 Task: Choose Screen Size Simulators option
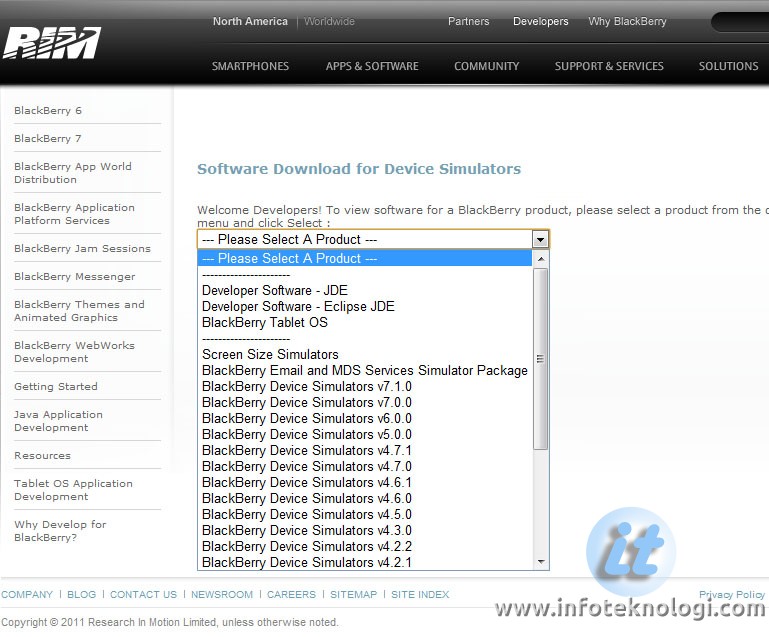[x=365, y=355]
